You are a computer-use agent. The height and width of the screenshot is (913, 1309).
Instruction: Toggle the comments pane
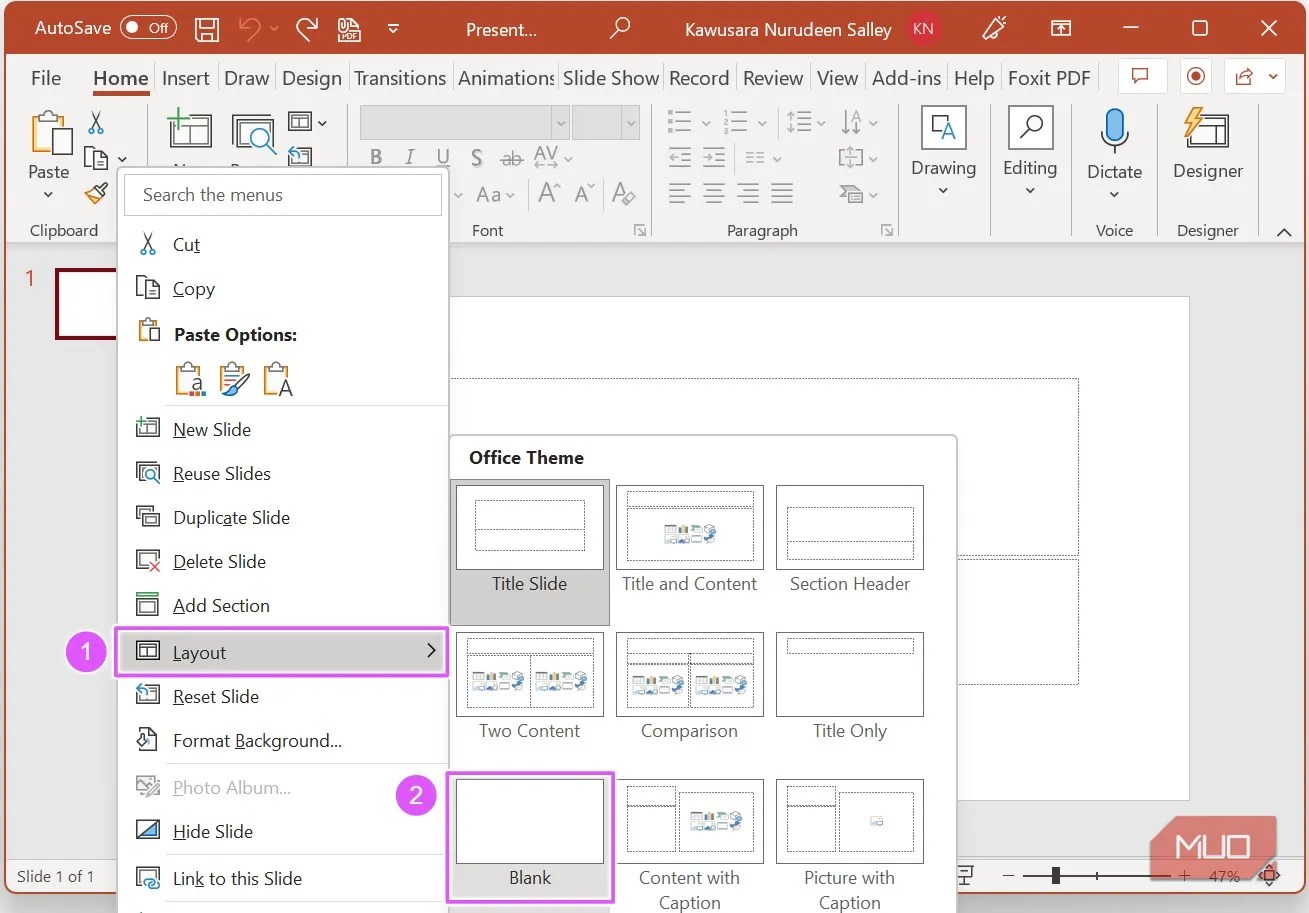pos(1141,76)
